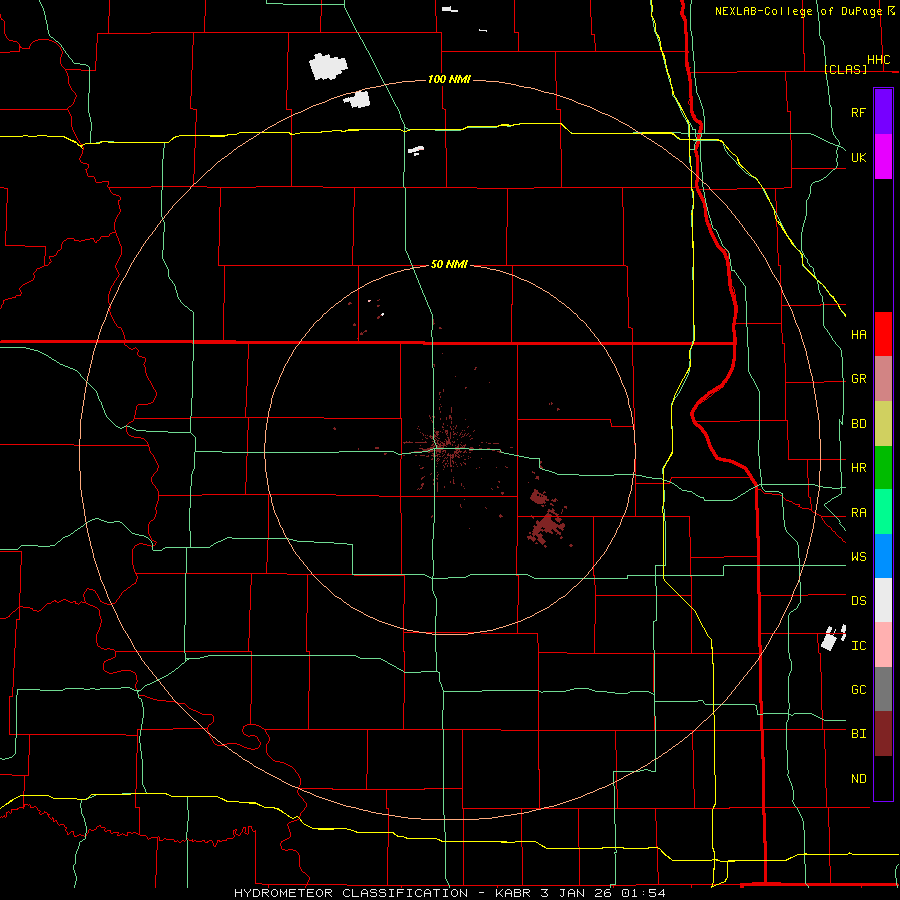Click the HR legend label
The image size is (900, 900).
[858, 468]
